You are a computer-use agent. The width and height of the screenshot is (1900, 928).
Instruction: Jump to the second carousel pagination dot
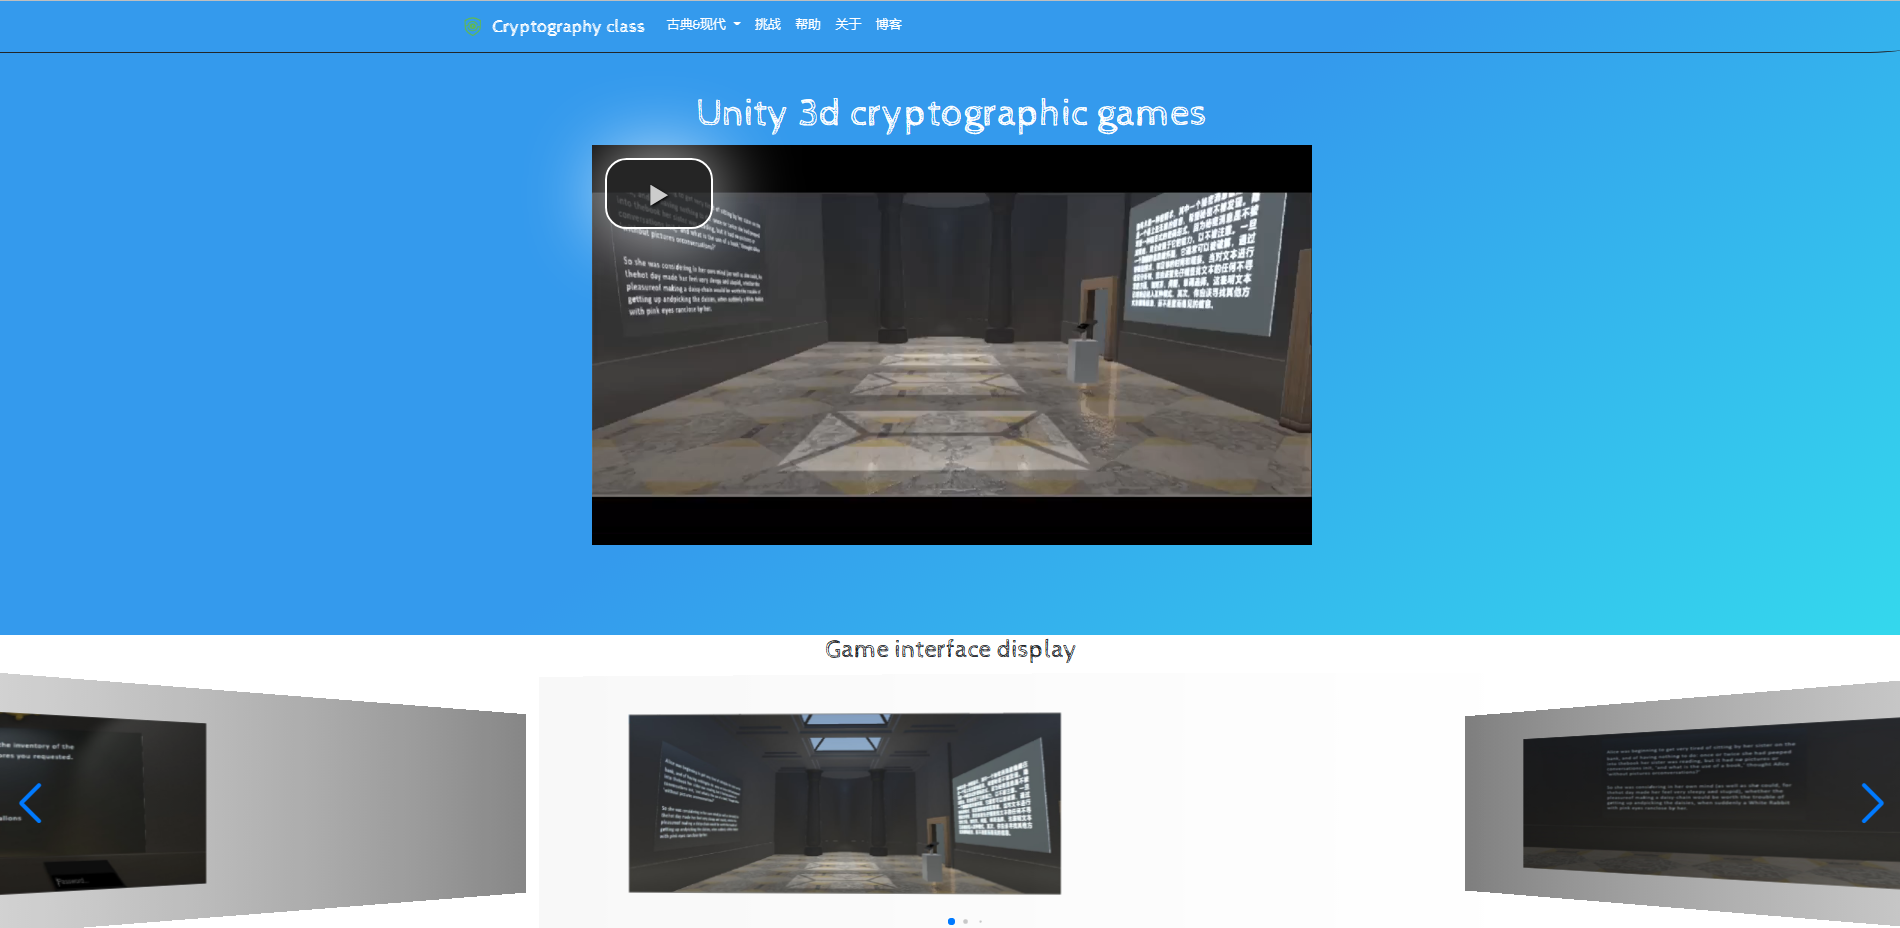[965, 921]
